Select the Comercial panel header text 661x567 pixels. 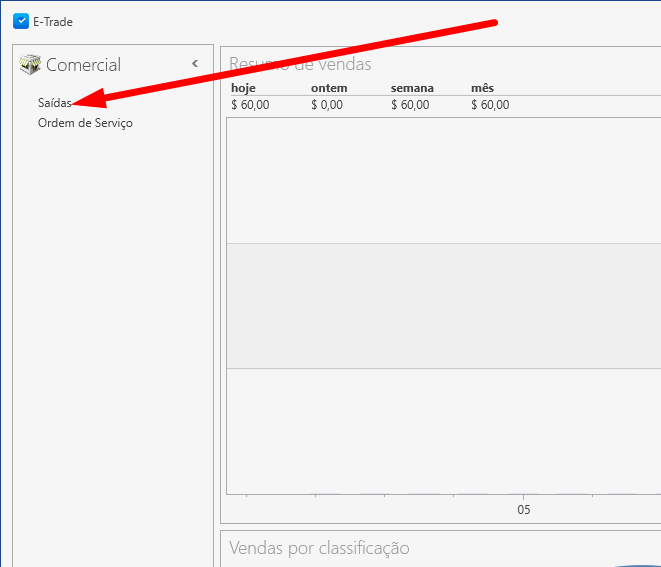(83, 65)
